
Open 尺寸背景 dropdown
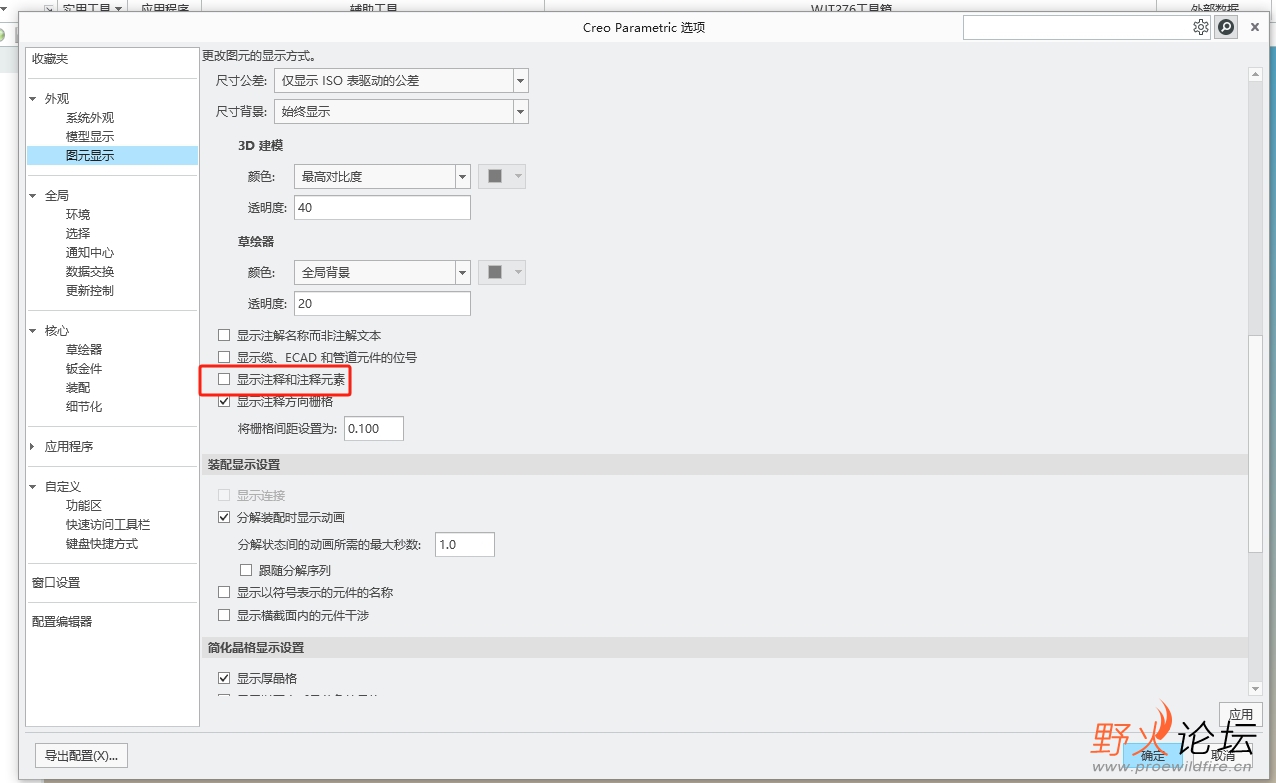(520, 111)
